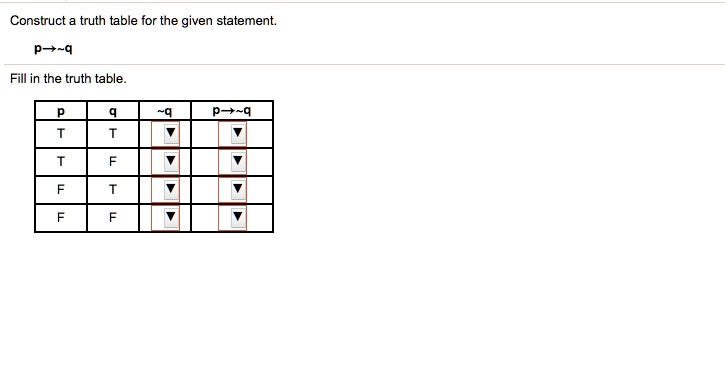This screenshot has width=725, height=367.
Task: Open the ~q dropdown in row T, F
Action: [165, 161]
